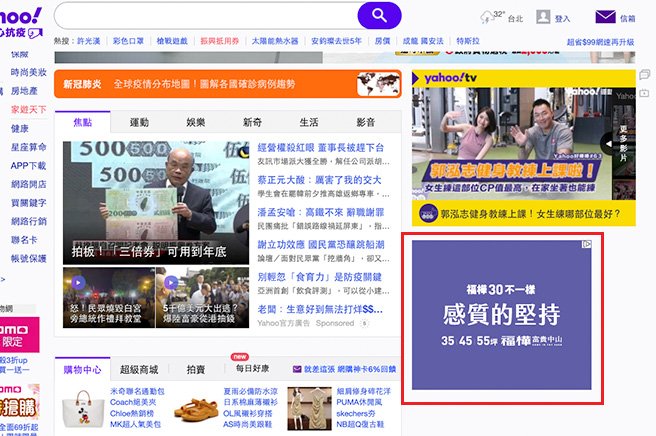656x436 pixels.
Task: Play the 5千億美元 capital flight video
Action: click(202, 298)
